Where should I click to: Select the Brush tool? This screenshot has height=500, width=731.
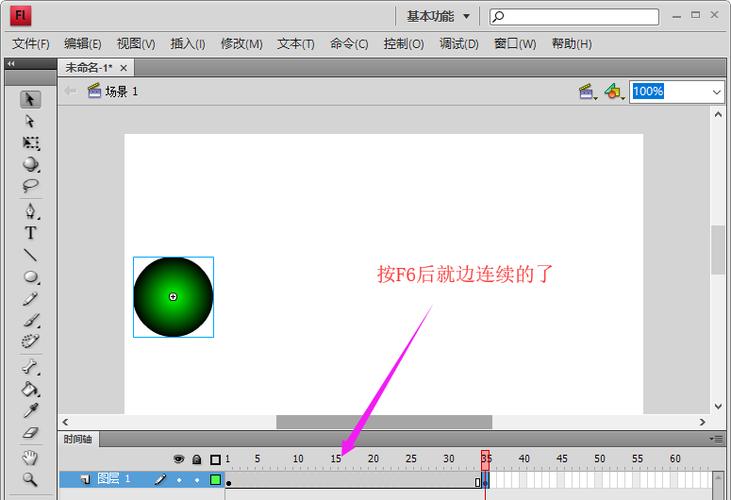click(31, 320)
